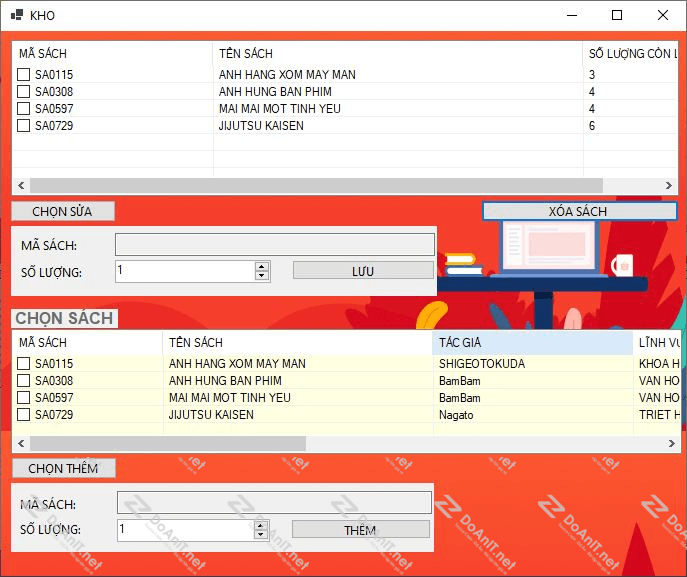Select ANH HUNG BAN PHIM in top list
This screenshot has width=687, height=577.
275,92
